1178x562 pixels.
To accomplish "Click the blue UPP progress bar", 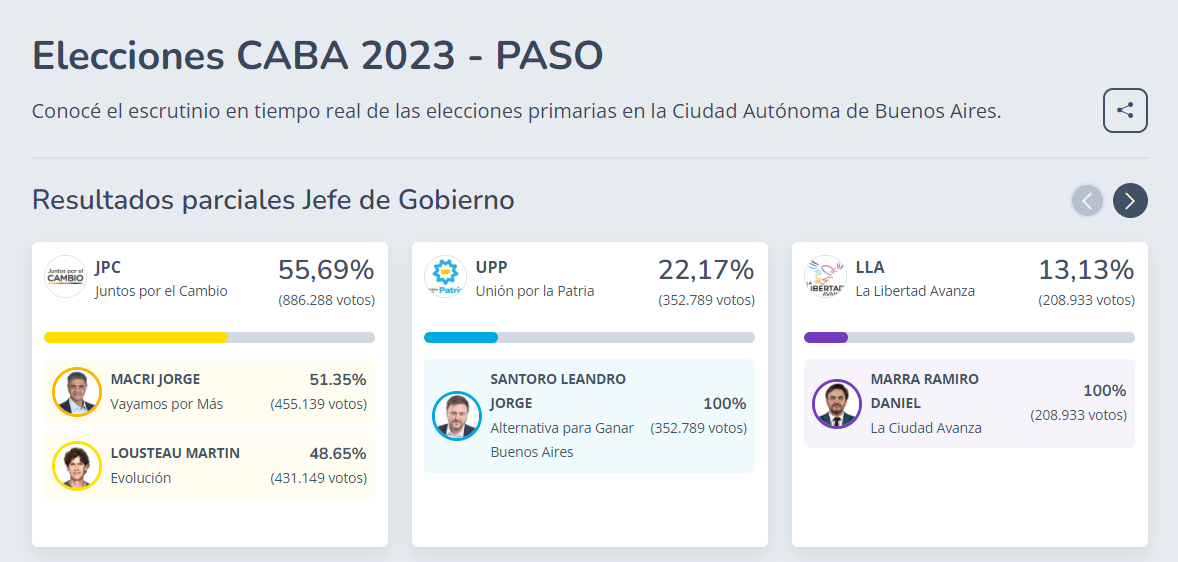I will point(461,337).
